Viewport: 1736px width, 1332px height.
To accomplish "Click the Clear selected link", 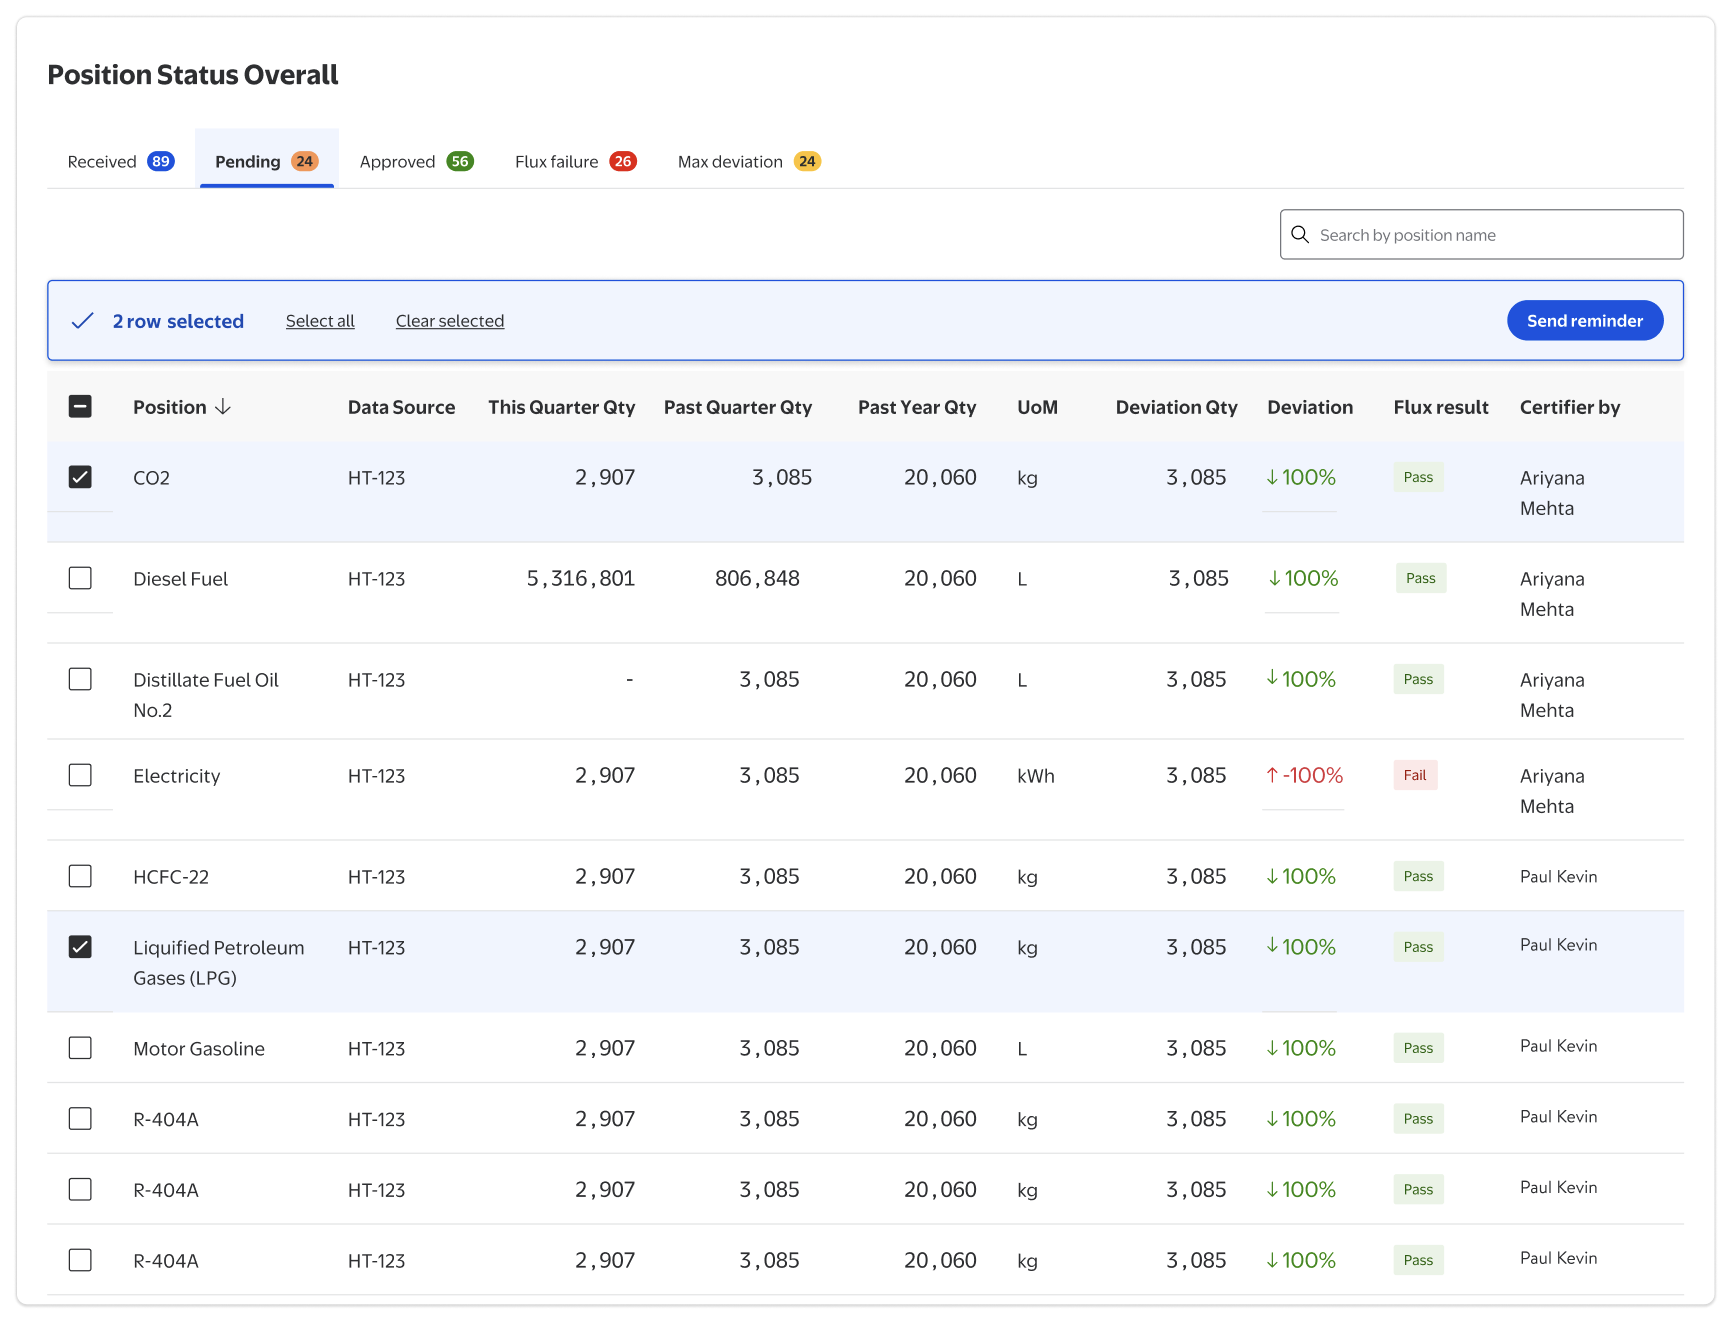I will pyautogui.click(x=450, y=321).
